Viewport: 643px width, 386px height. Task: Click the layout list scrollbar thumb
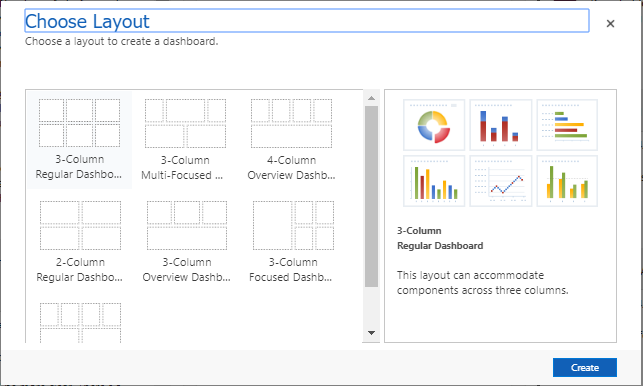(371, 196)
